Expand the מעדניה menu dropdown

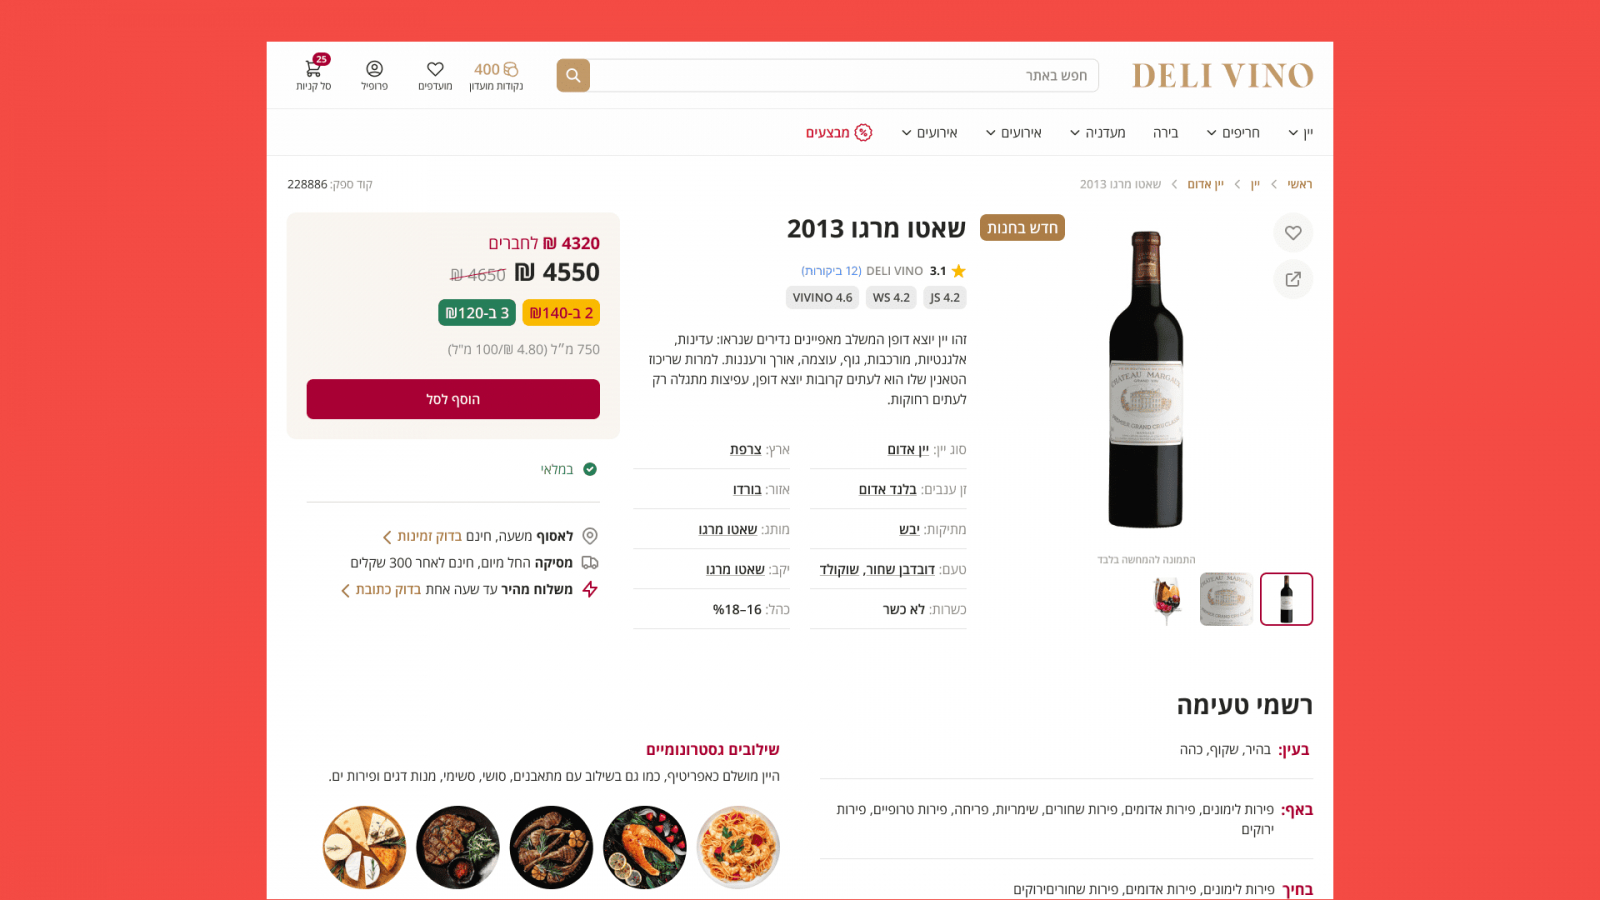(1097, 133)
